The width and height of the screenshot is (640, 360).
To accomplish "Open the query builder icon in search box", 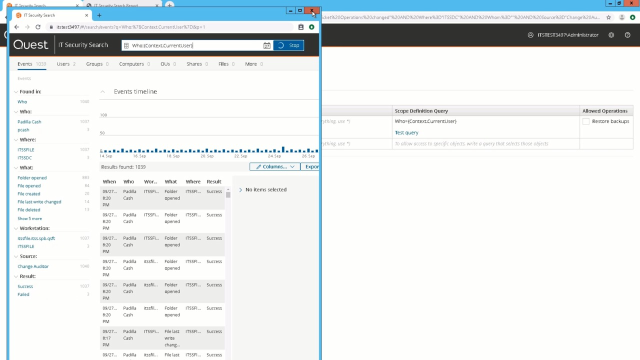I will (126, 45).
